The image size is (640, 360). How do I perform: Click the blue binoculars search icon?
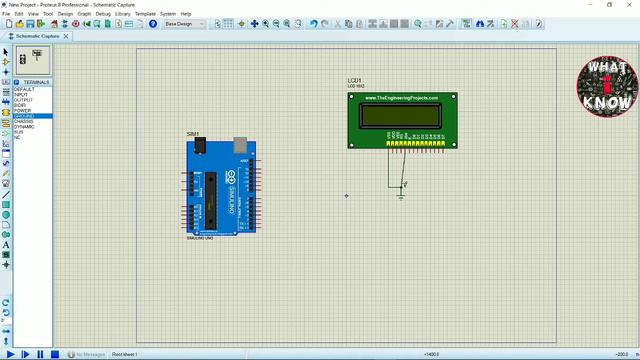pos(480,24)
